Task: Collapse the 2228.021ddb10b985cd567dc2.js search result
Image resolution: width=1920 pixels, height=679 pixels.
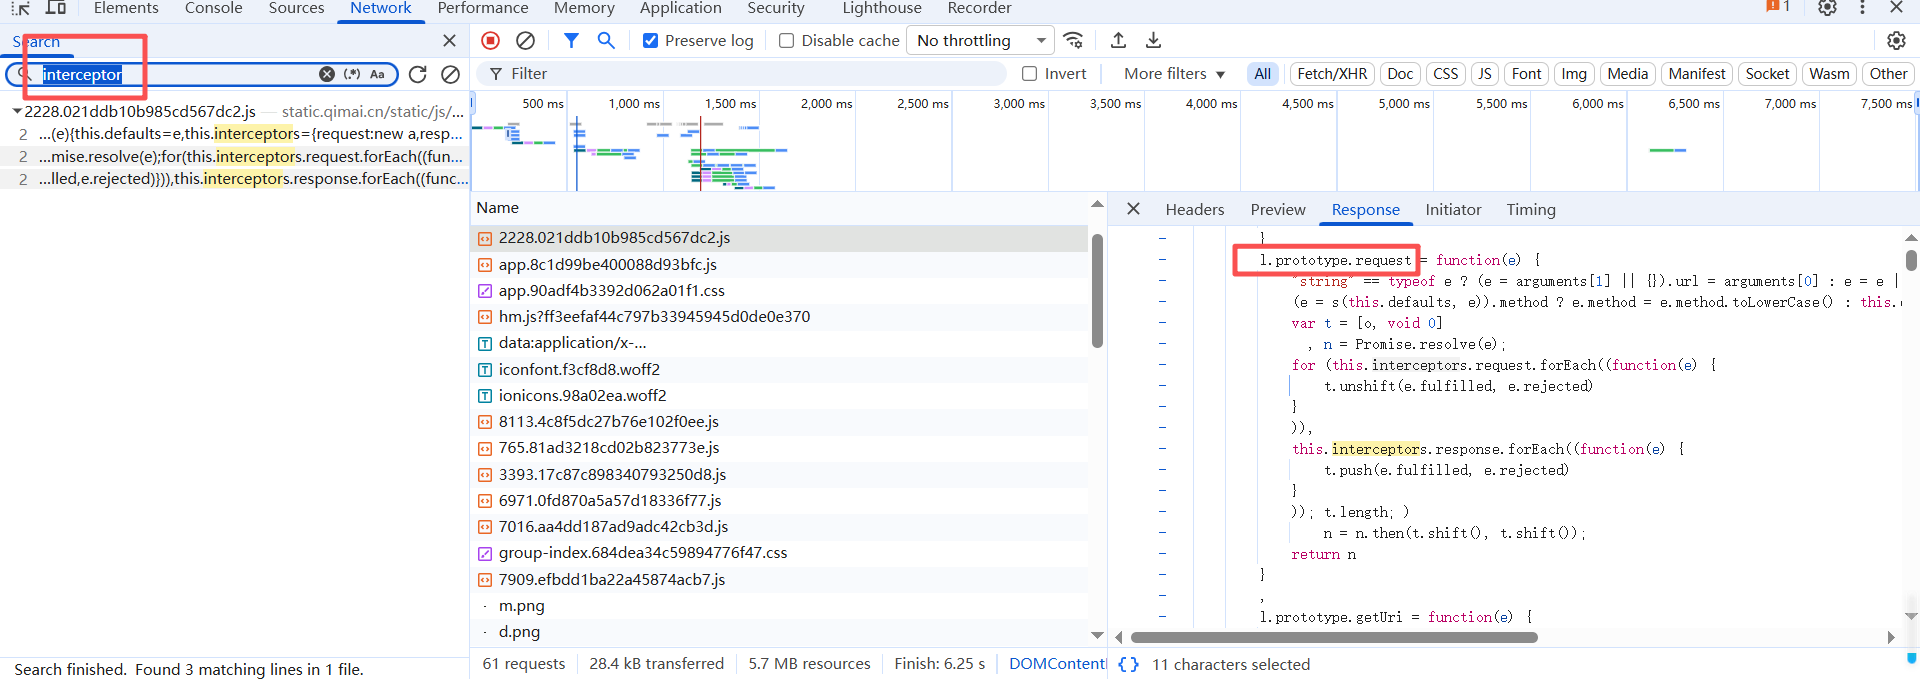Action: pos(17,112)
